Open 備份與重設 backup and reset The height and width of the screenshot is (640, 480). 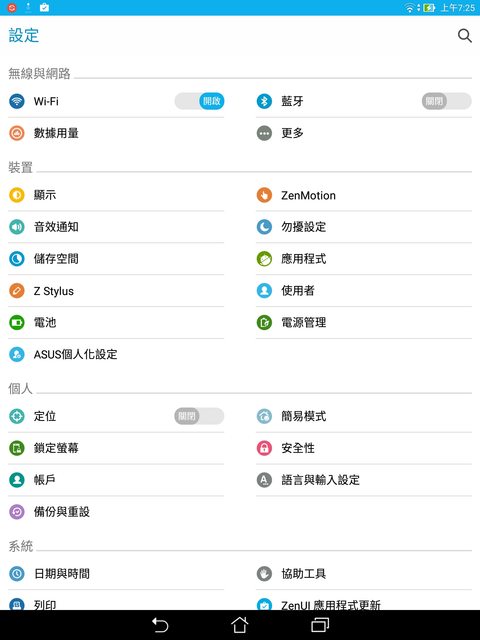(116, 511)
